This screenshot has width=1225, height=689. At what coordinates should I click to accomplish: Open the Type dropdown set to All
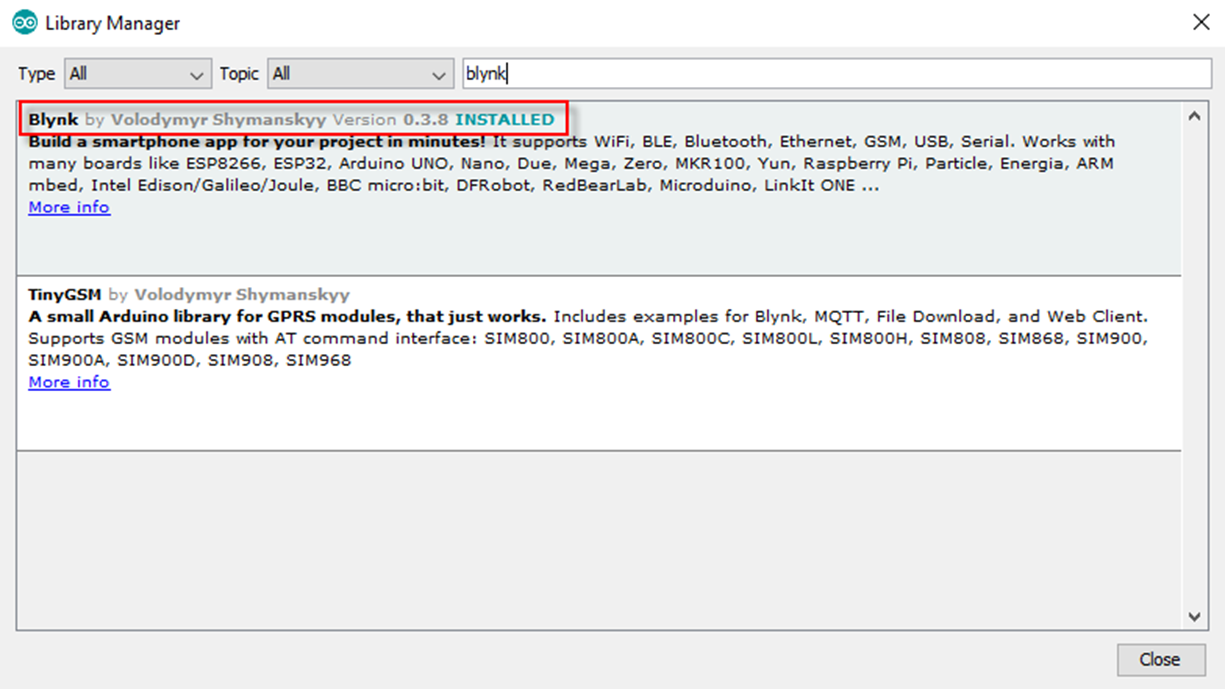pyautogui.click(x=137, y=74)
